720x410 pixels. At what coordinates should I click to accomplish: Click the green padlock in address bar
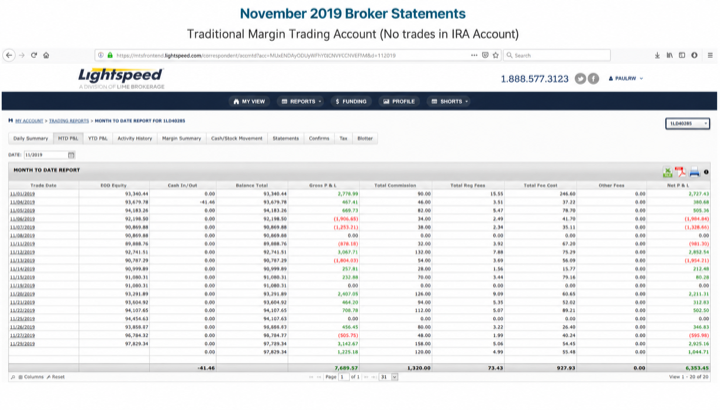110,55
